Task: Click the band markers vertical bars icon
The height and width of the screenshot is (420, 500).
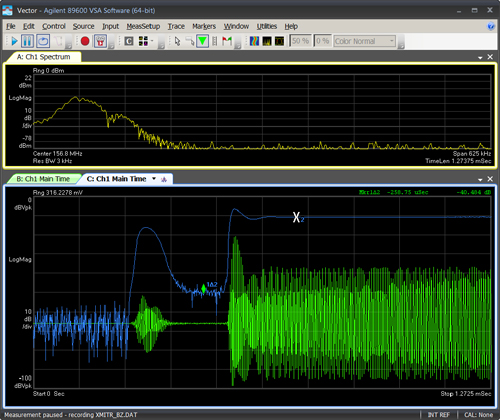Action: coord(215,41)
